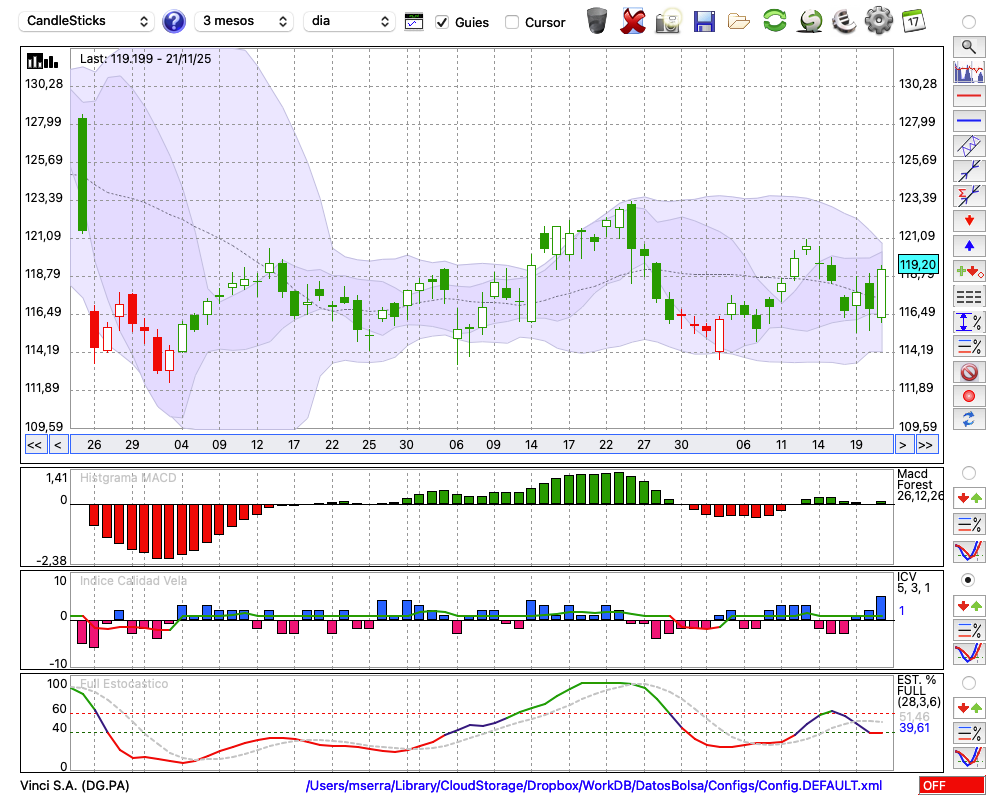Open the dia interval dropdown
Image resolution: width=1000 pixels, height=800 pixels.
(x=349, y=21)
